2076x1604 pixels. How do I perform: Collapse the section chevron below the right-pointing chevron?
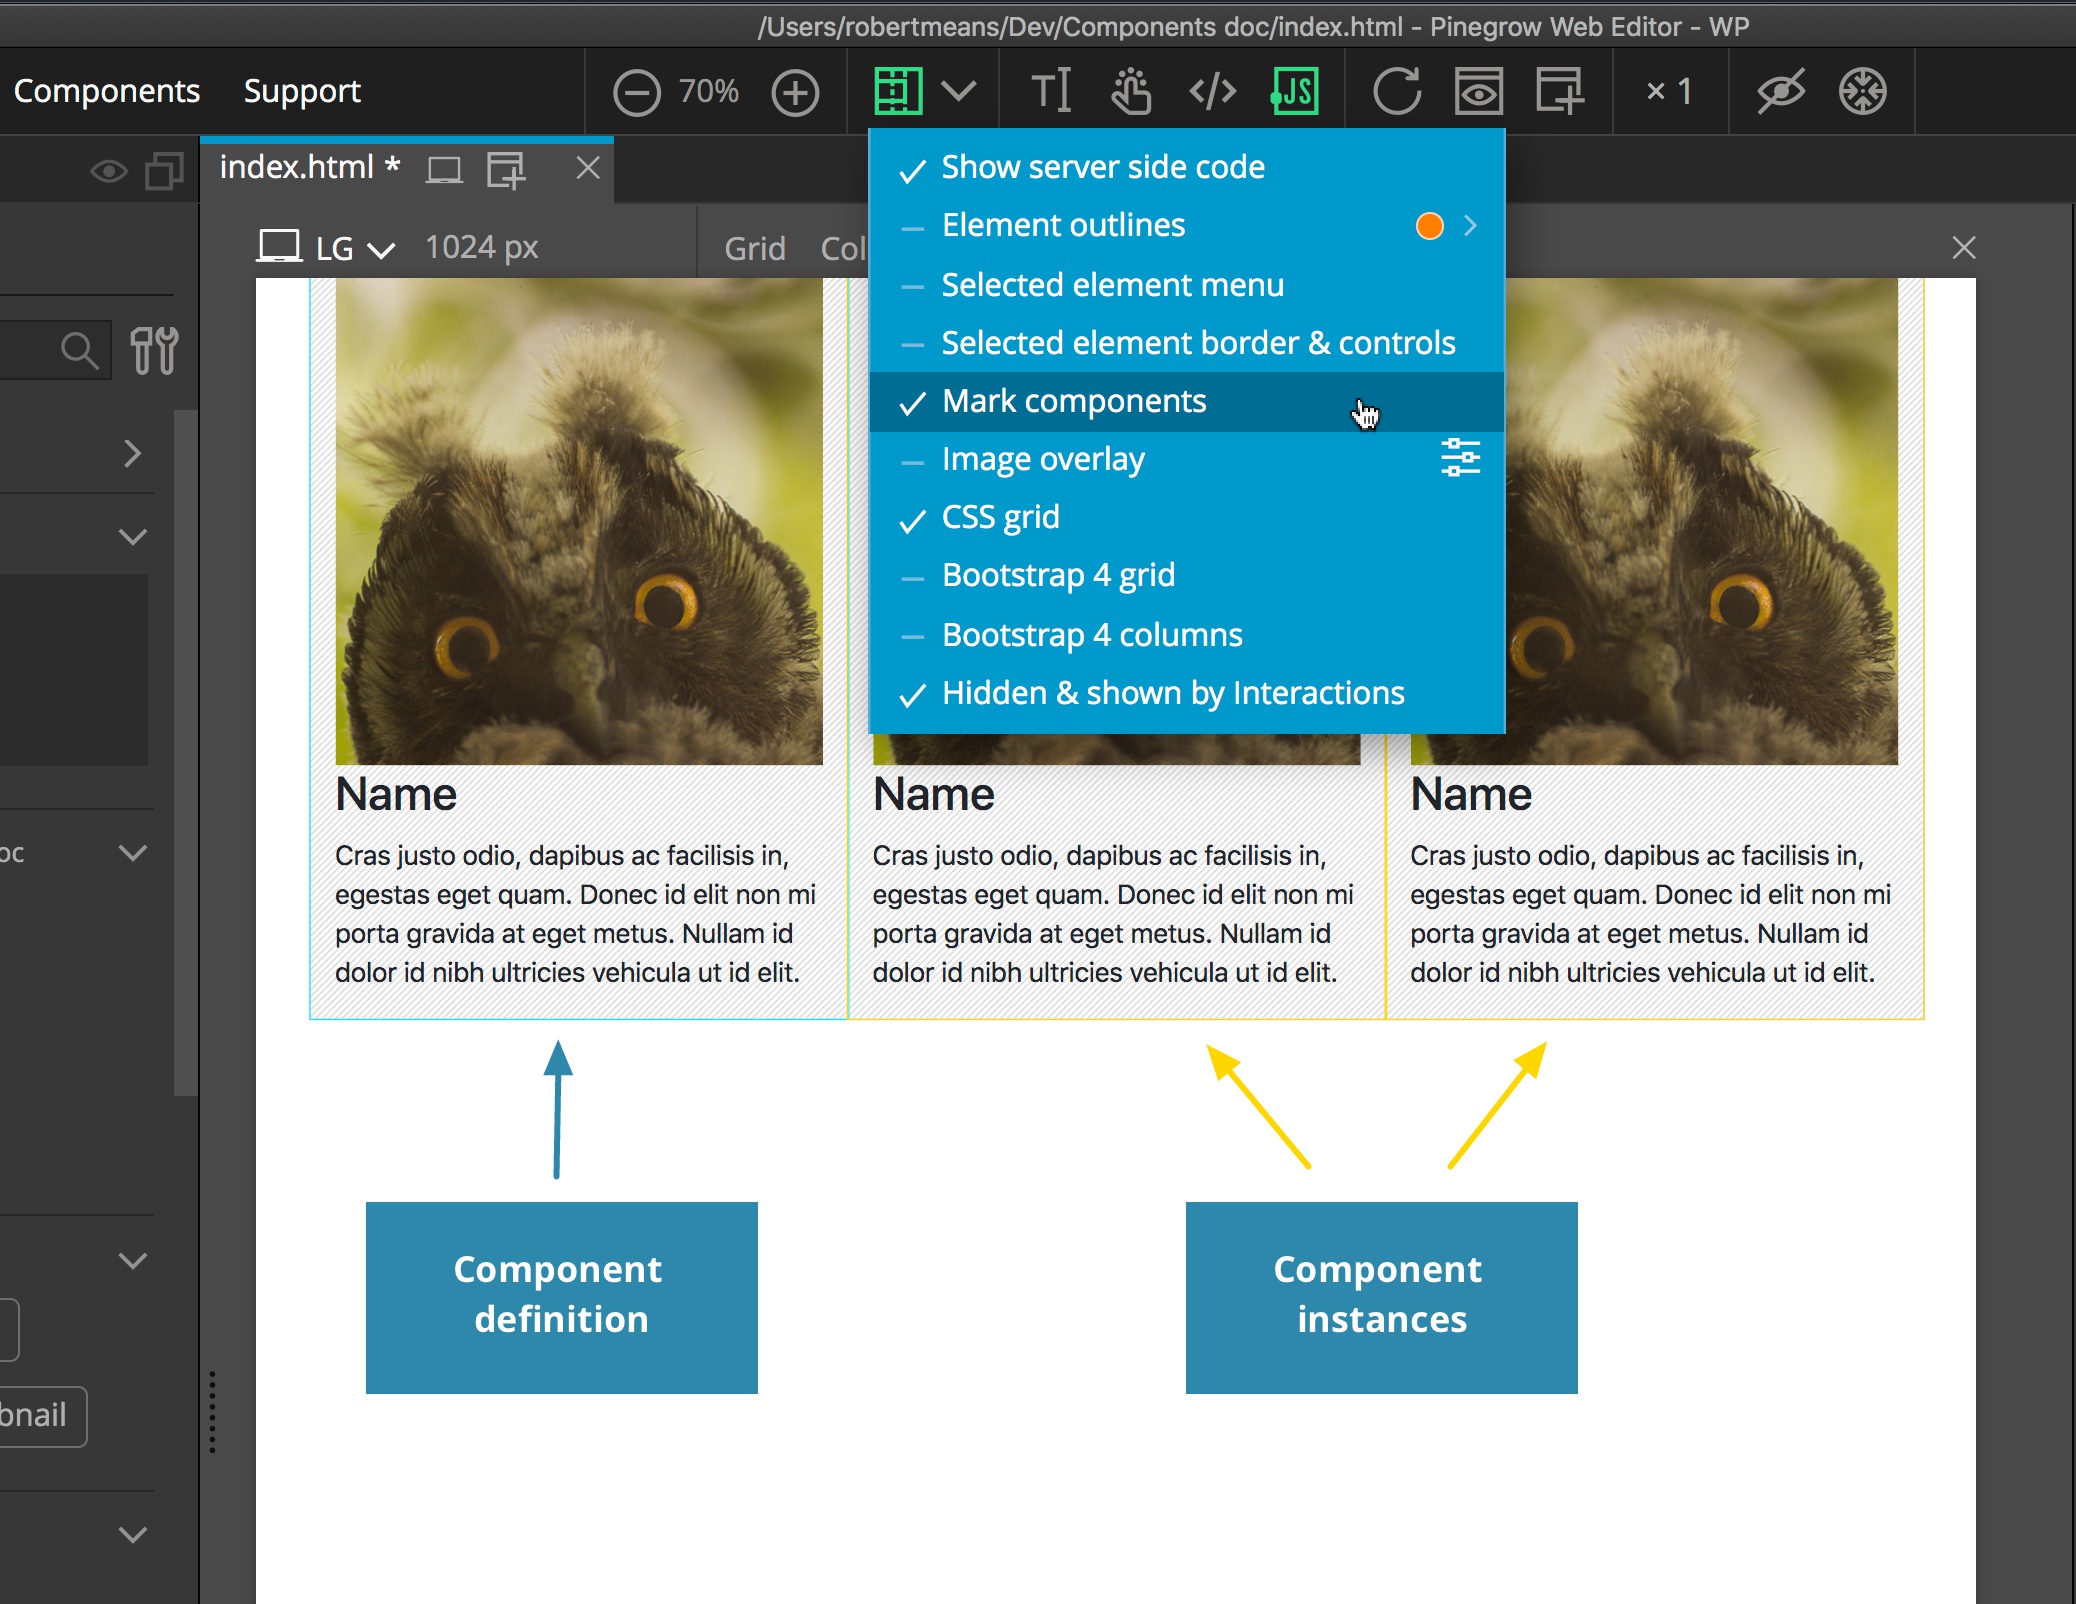pyautogui.click(x=133, y=537)
